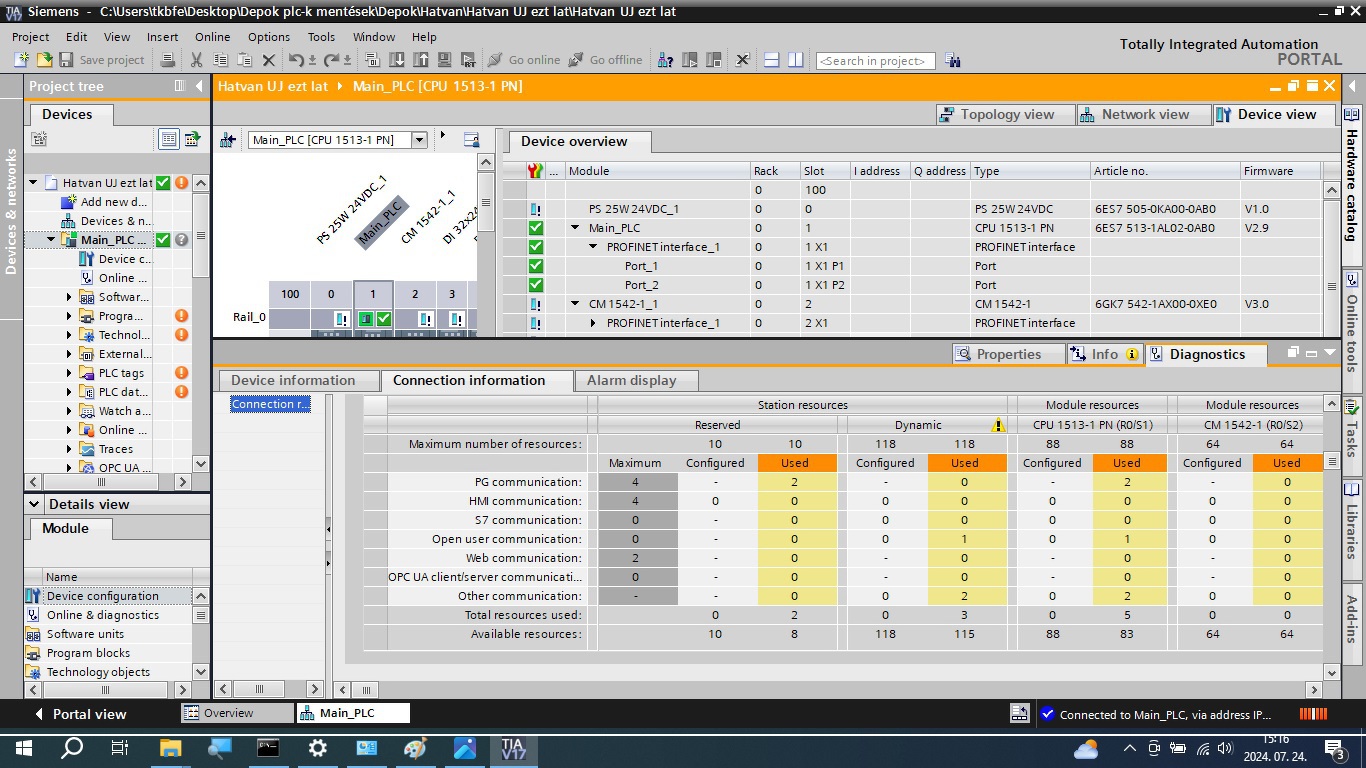Viewport: 1366px width, 768px height.
Task: Click the Delete X toolbar icon
Action: pos(268,60)
